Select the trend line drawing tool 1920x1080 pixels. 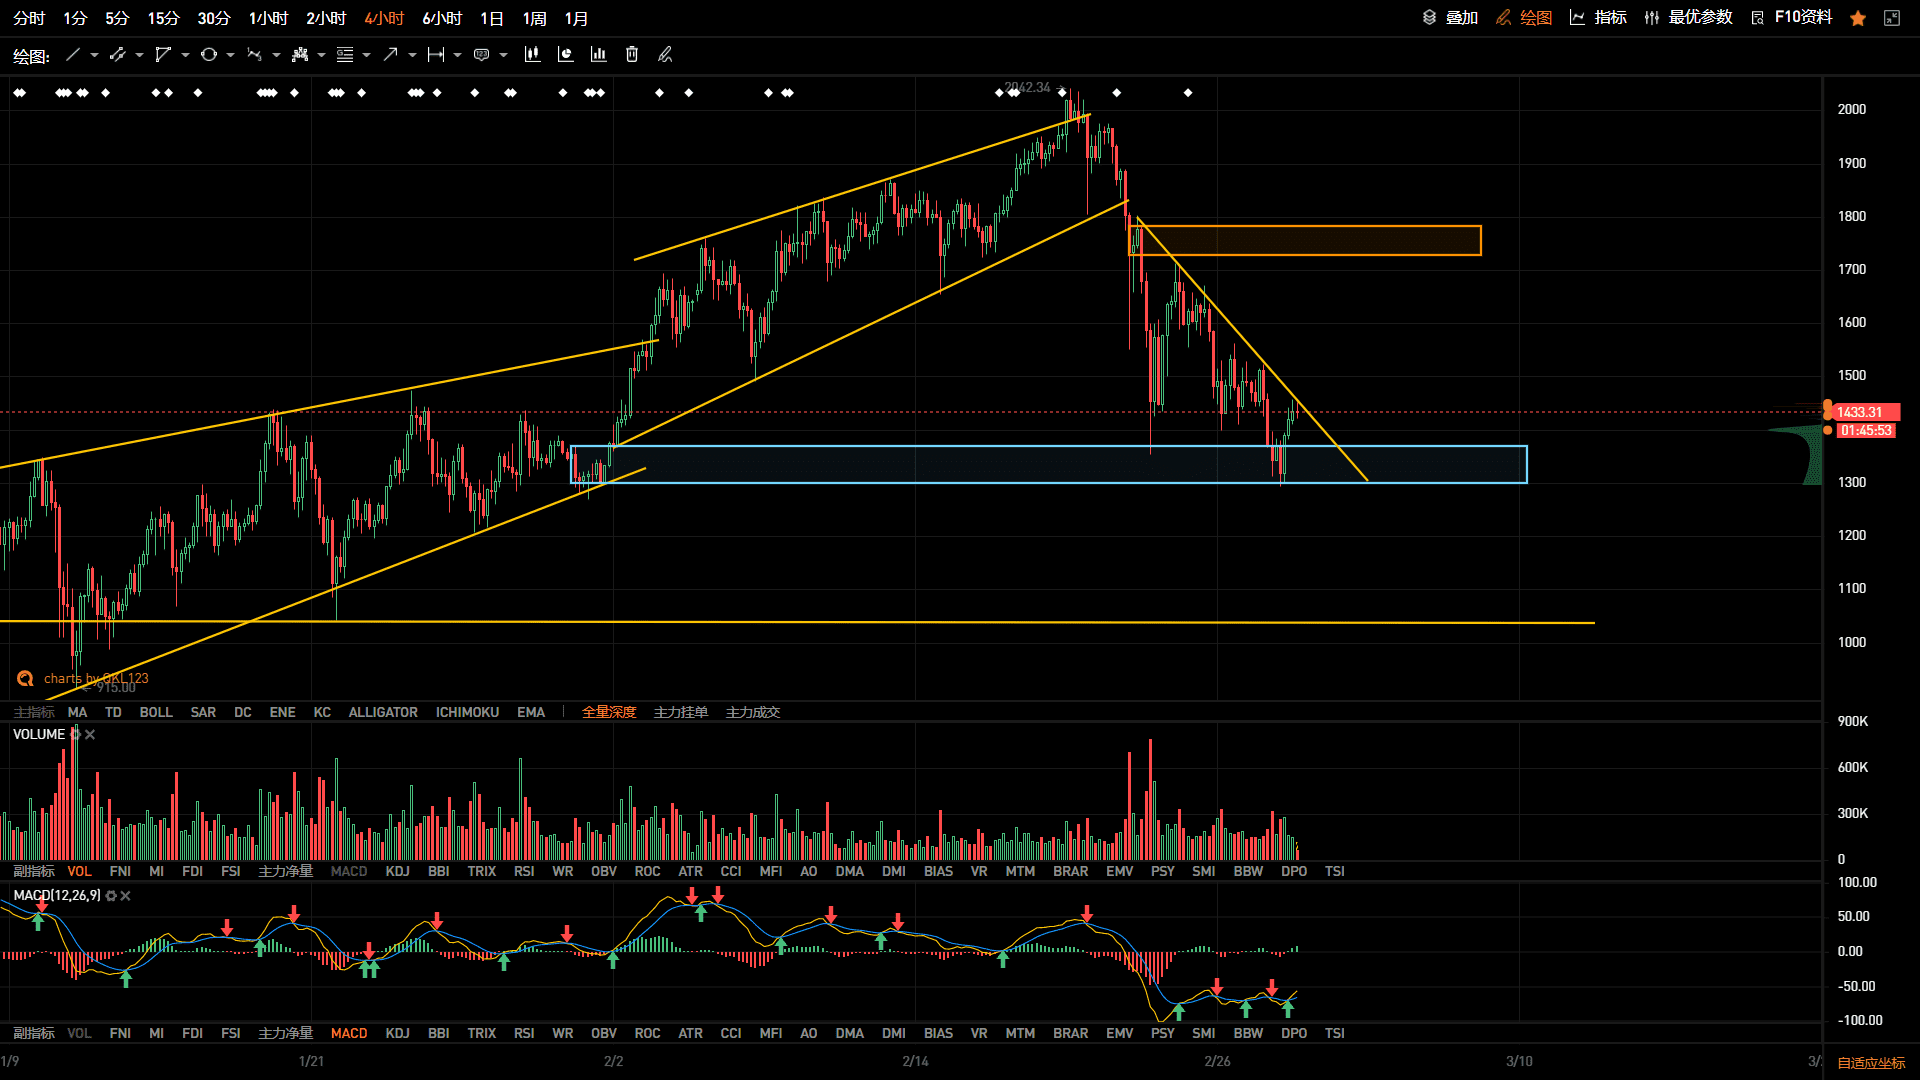tap(72, 55)
